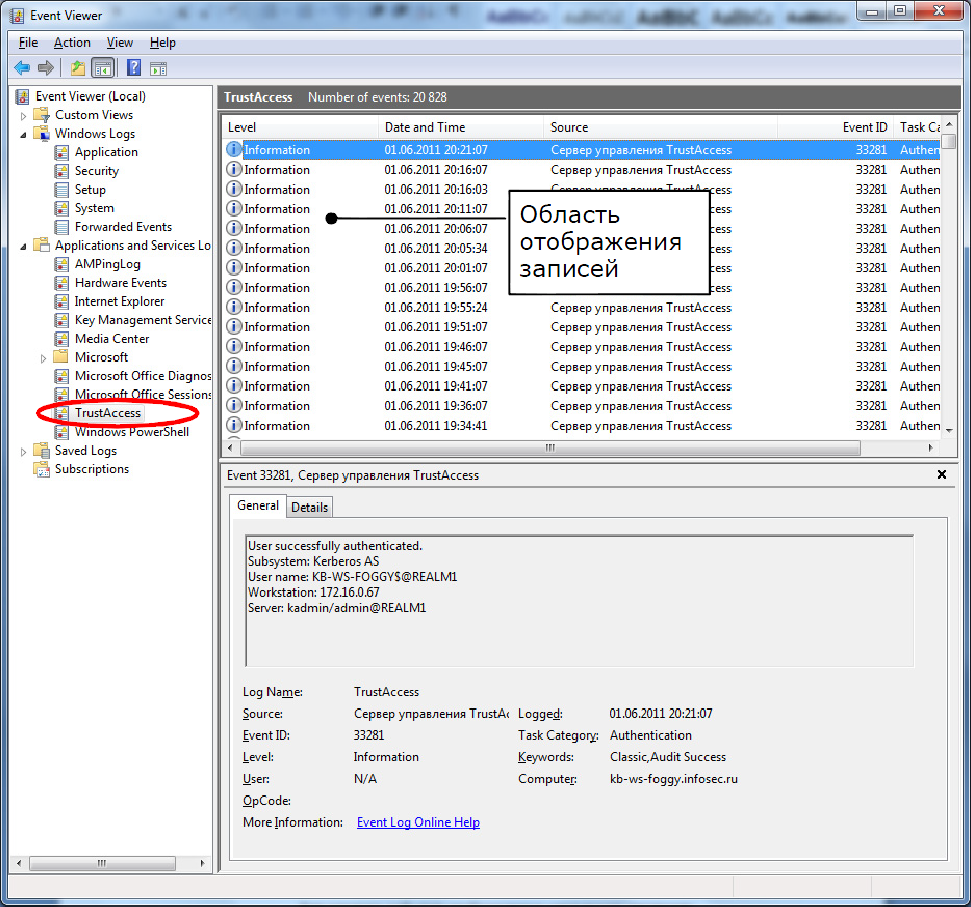Sort events by Source column header
The image size is (971, 907).
(661, 127)
